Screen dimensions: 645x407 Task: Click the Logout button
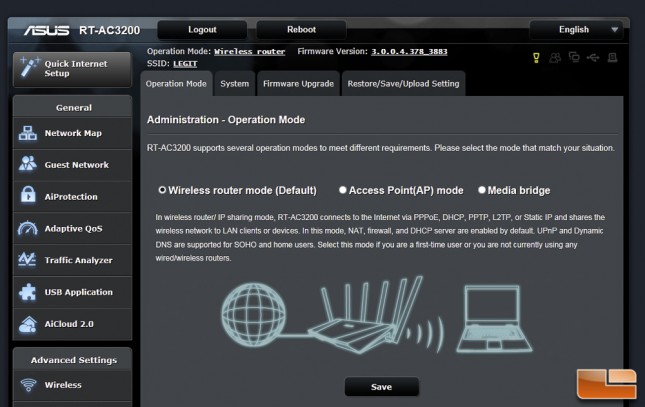pos(202,30)
